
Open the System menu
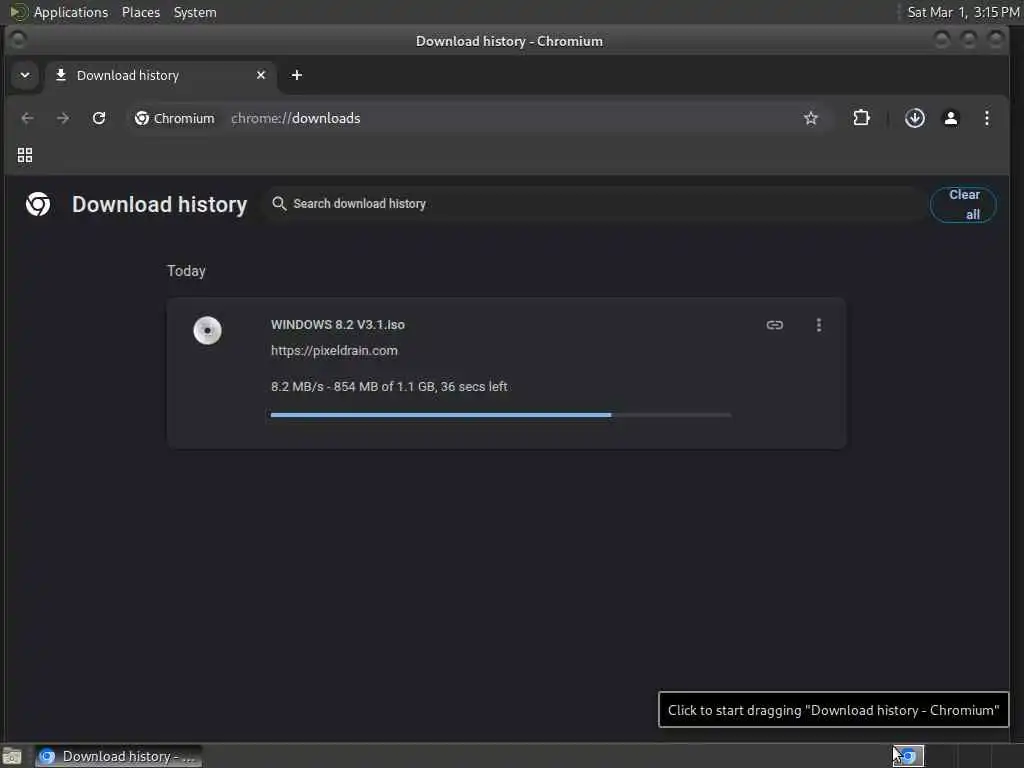(x=195, y=12)
